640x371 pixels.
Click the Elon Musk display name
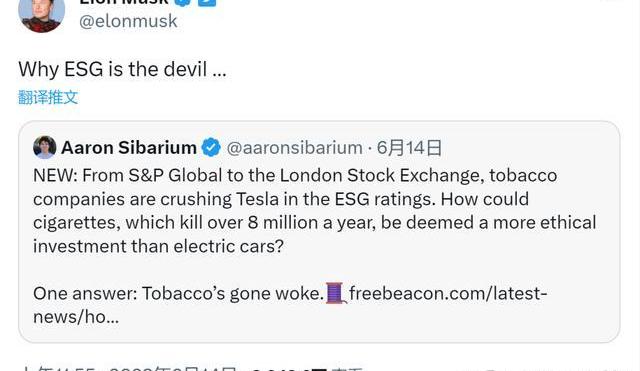[x=124, y=2]
